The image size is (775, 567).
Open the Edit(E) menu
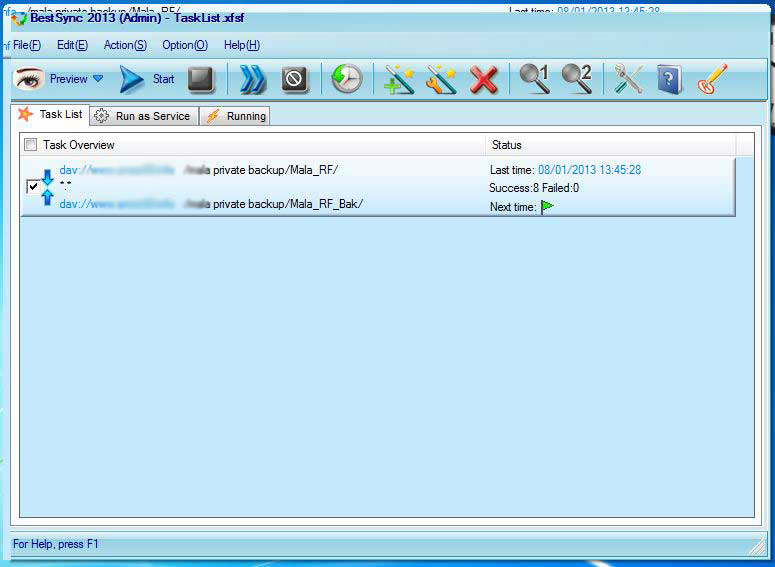click(72, 45)
